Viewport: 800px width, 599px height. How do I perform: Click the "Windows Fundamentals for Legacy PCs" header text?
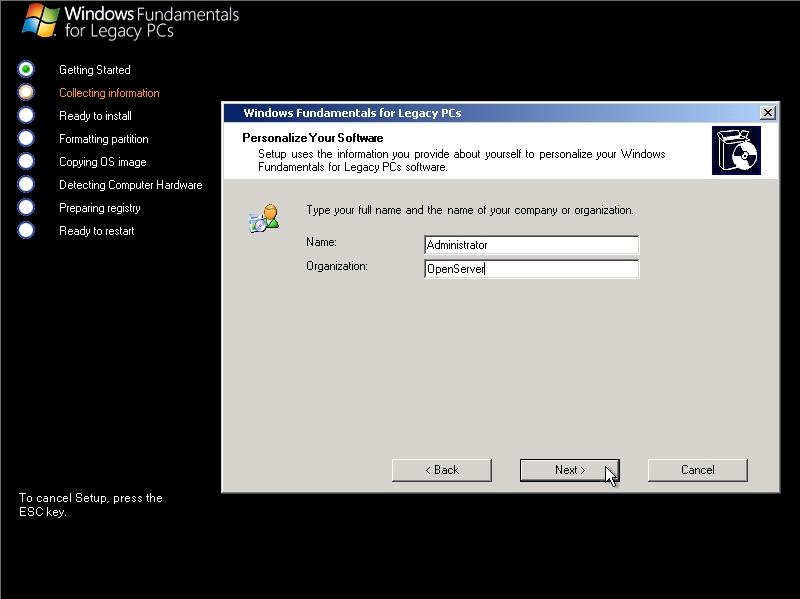point(152,22)
